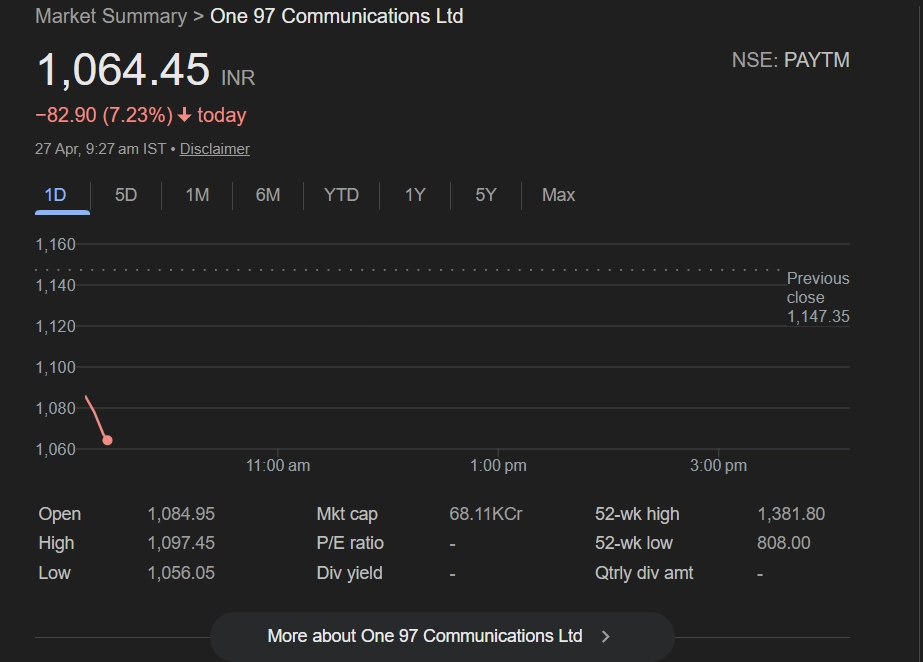Show the 6M price chart
The image size is (923, 662).
(268, 195)
